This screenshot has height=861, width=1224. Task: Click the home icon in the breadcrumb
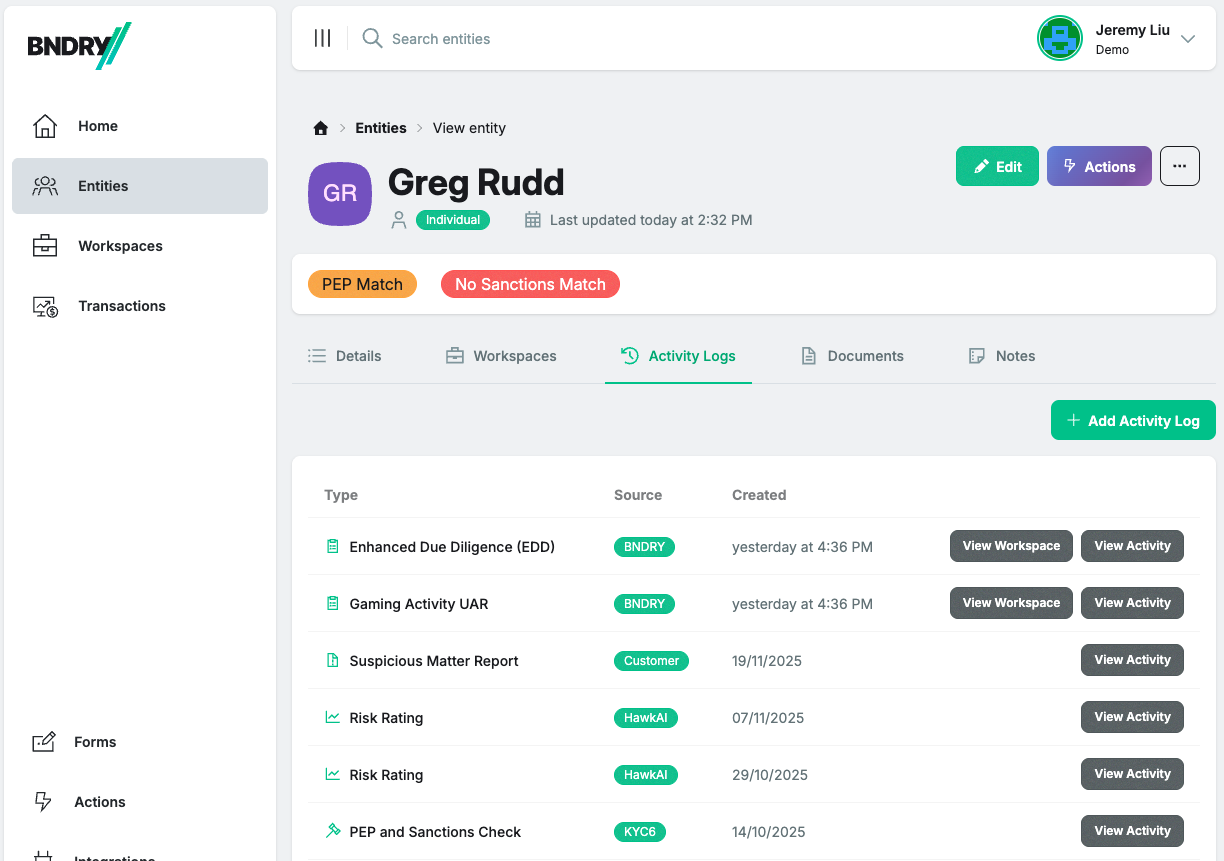(320, 128)
